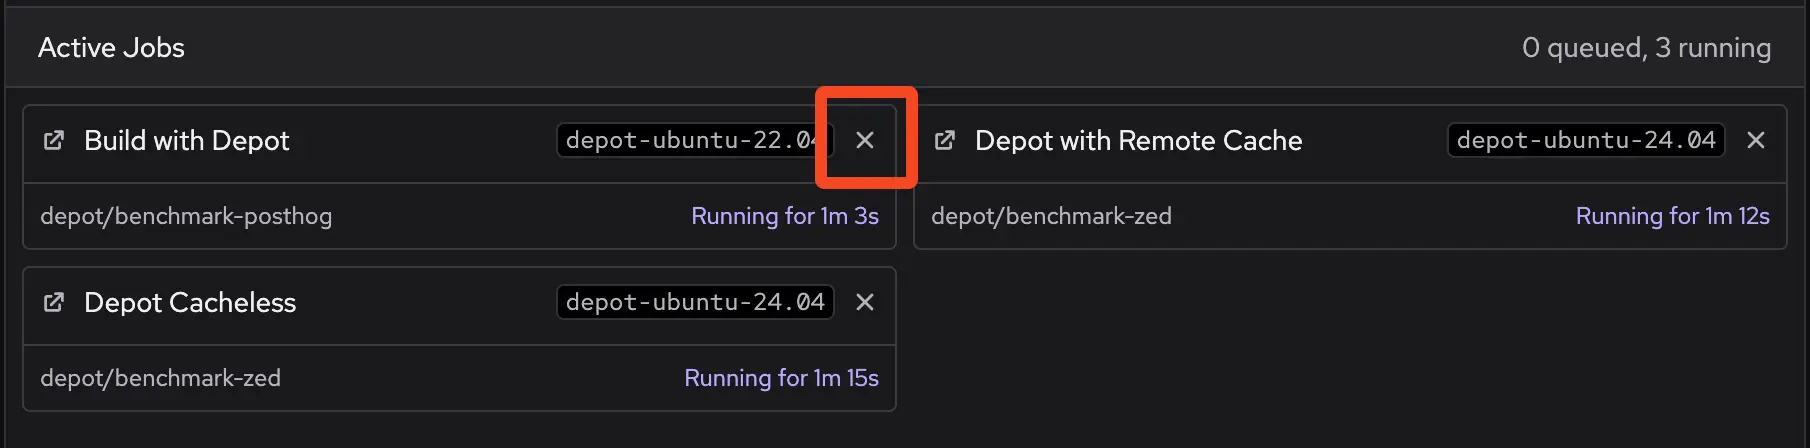Click the depot/benchmark-posthog repository name

[x=186, y=217]
